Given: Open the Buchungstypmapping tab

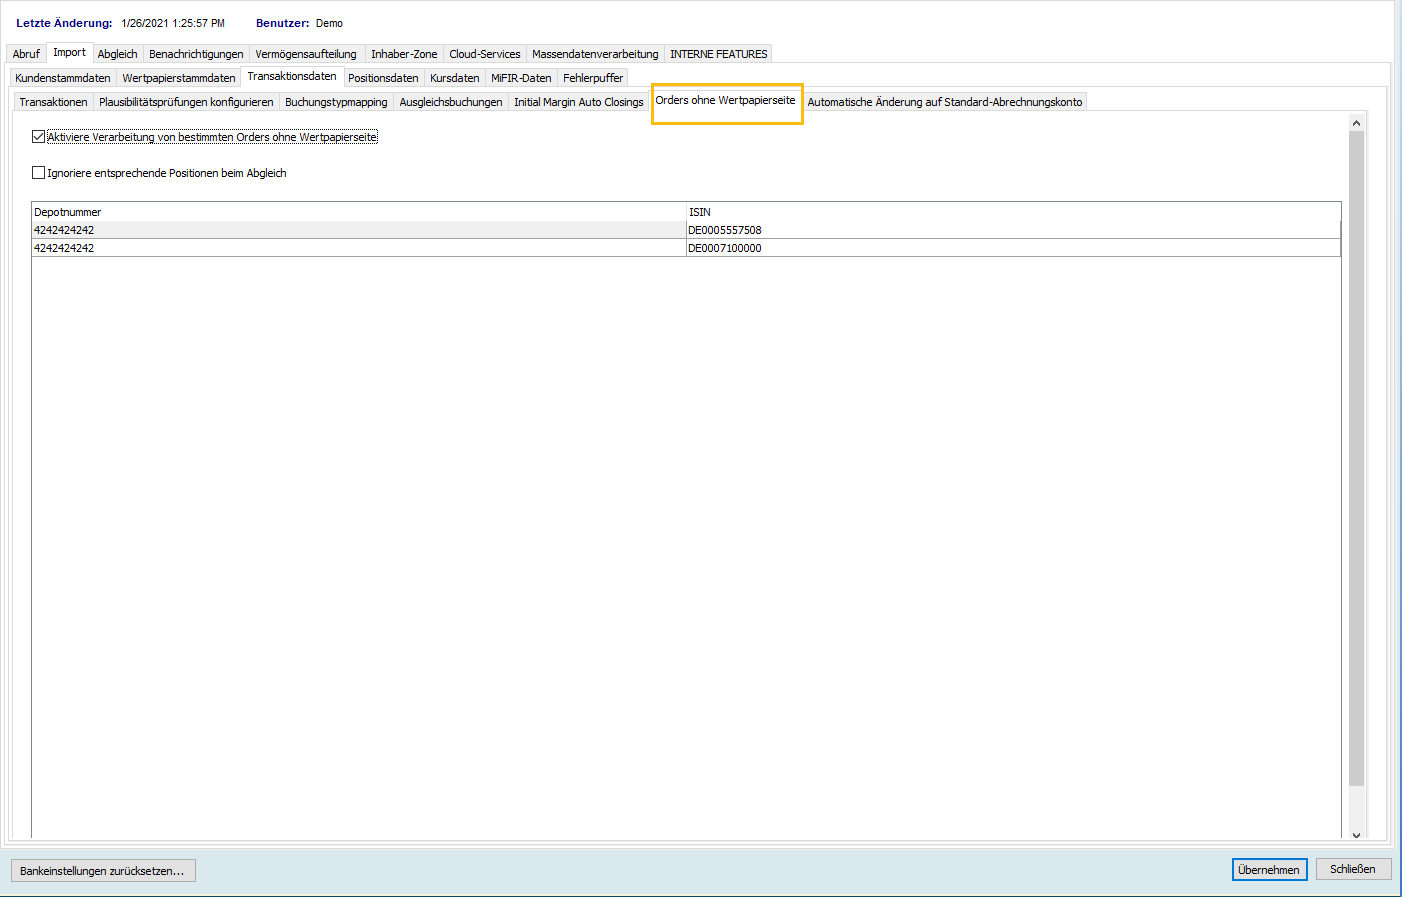Looking at the screenshot, I should click(x=336, y=102).
